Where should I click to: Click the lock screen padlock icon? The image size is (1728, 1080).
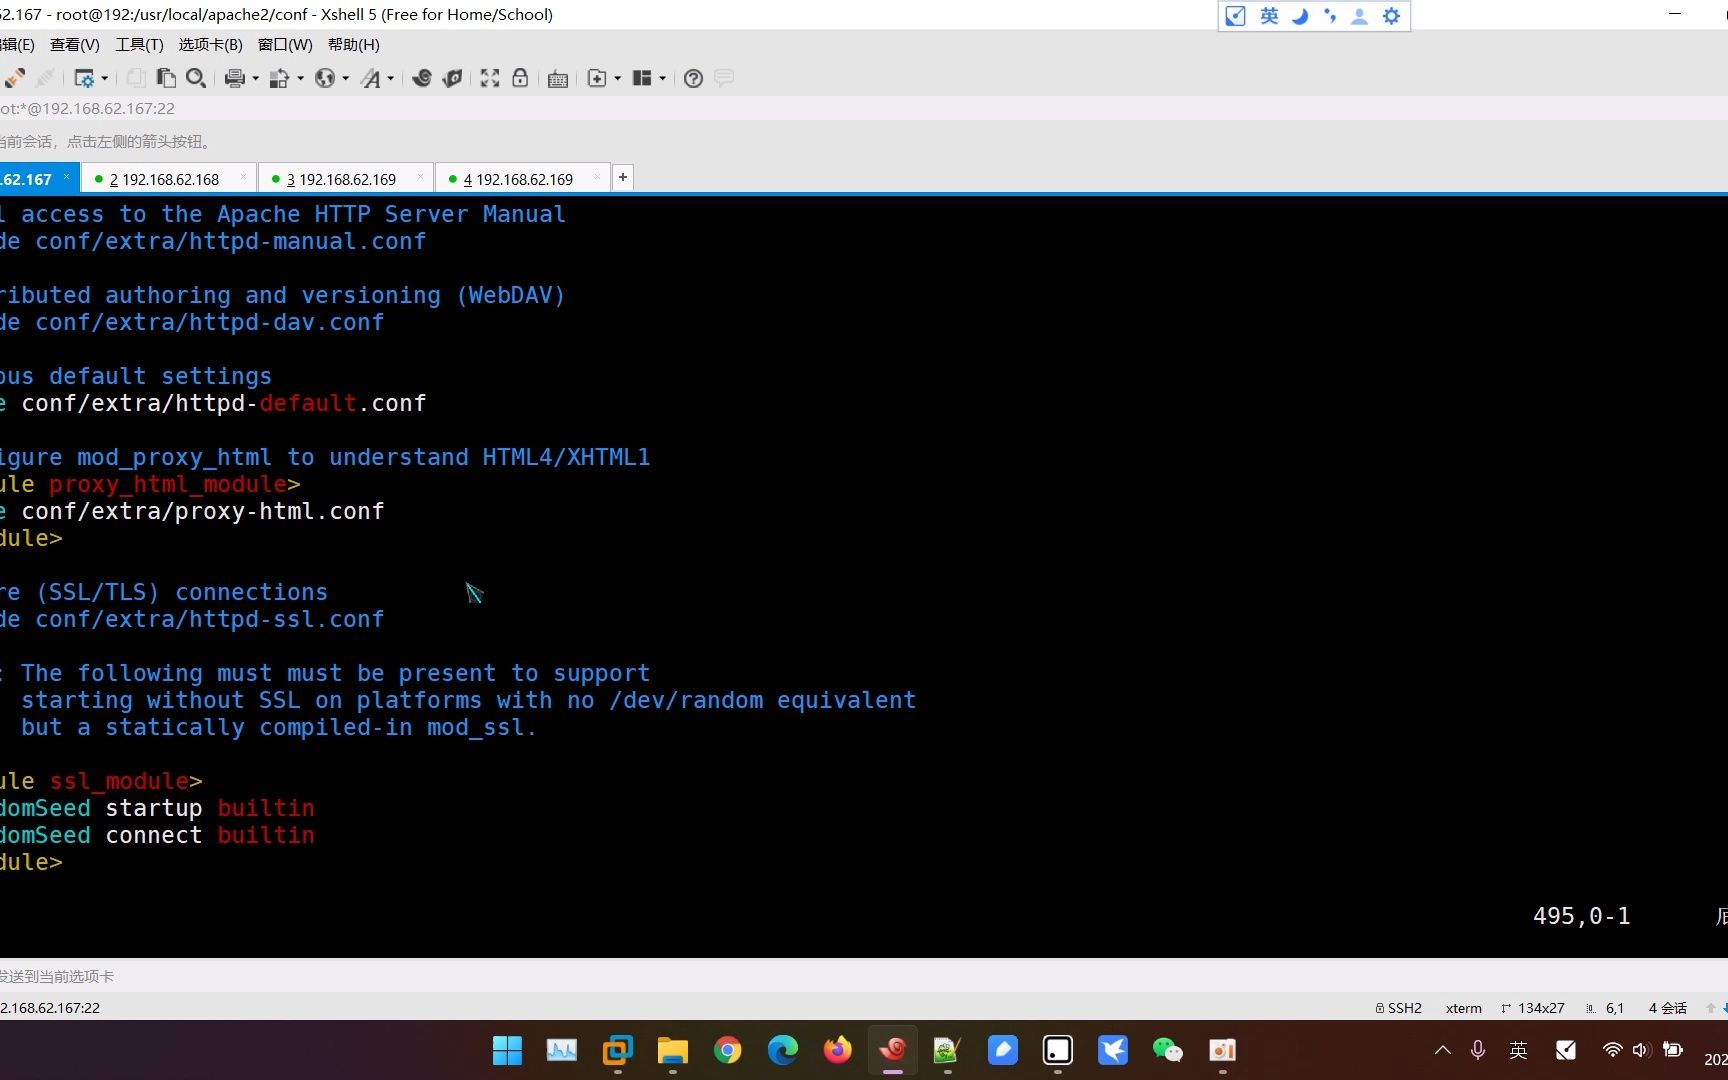pos(520,78)
